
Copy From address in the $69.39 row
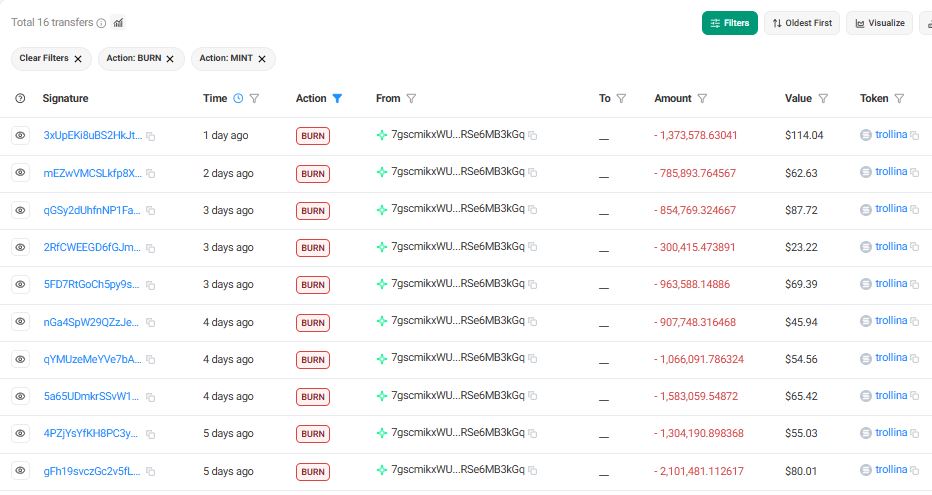point(533,285)
